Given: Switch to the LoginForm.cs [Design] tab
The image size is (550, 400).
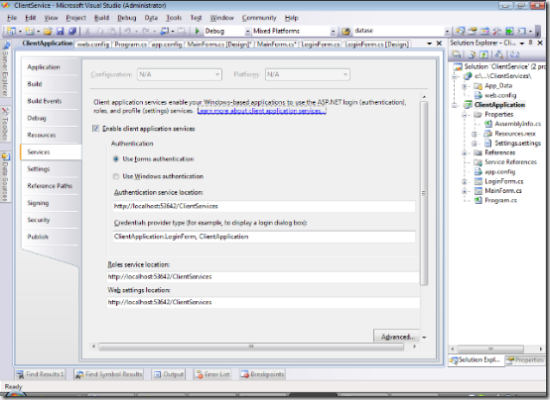Looking at the screenshot, I should [377, 44].
